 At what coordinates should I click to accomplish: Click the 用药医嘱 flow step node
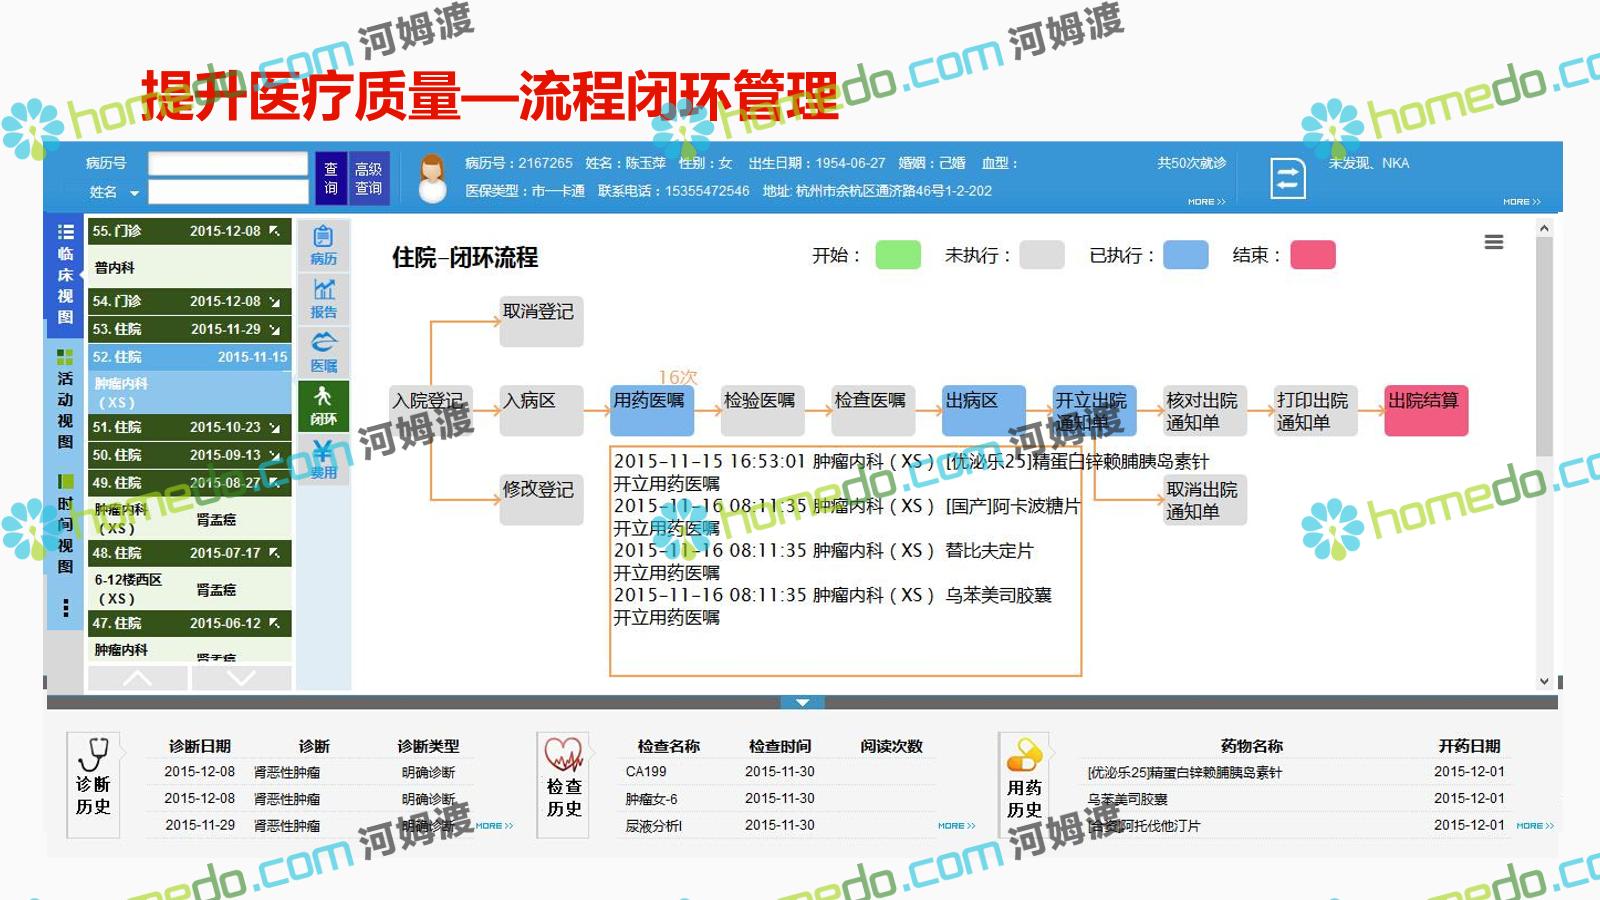(x=649, y=410)
